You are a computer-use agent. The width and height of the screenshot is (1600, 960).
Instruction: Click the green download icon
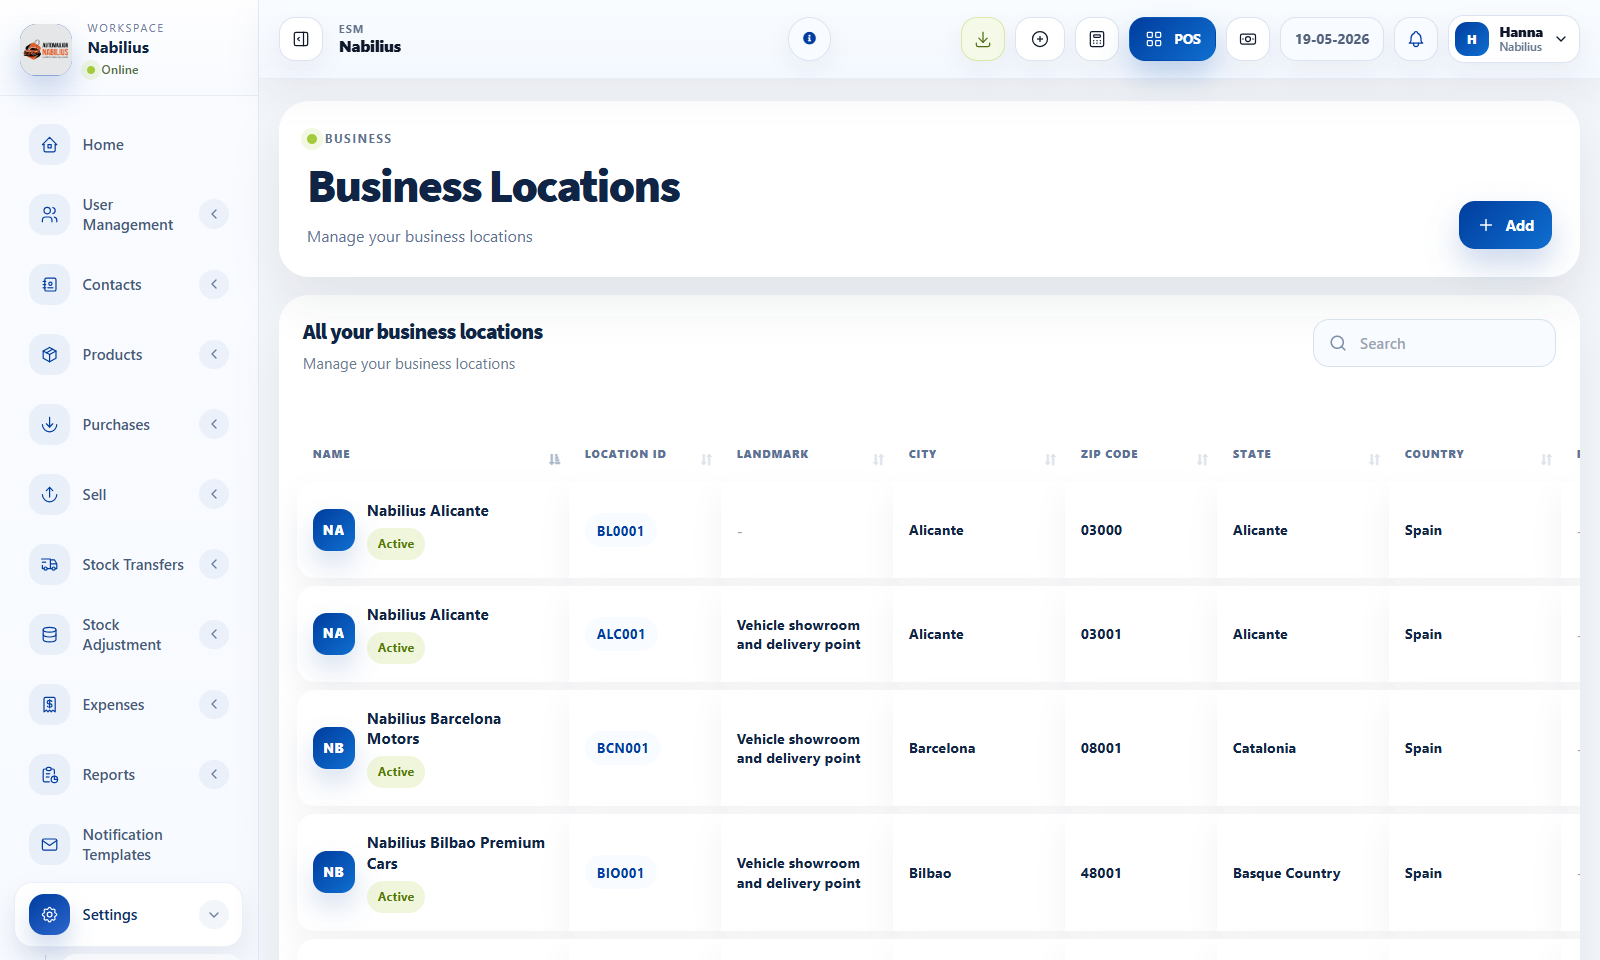[x=983, y=39]
